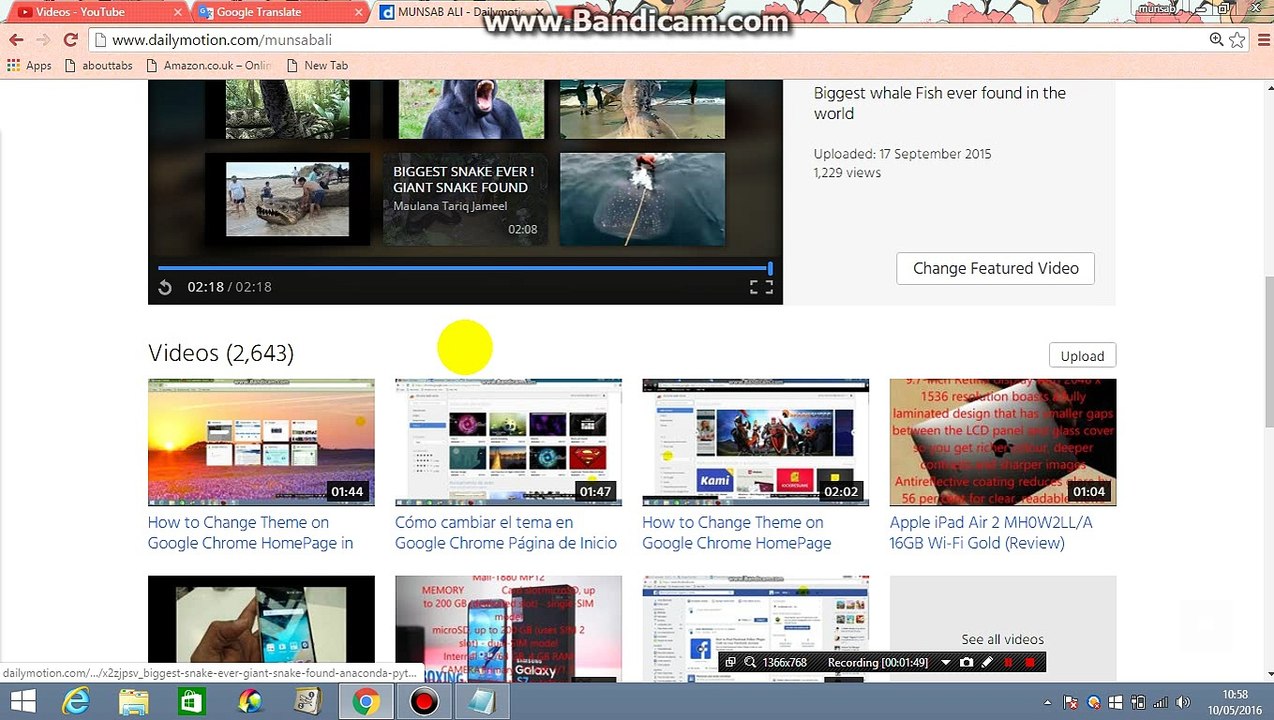The width and height of the screenshot is (1274, 720).
Task: Launch Internet Explorer from the taskbar
Action: coord(76,702)
